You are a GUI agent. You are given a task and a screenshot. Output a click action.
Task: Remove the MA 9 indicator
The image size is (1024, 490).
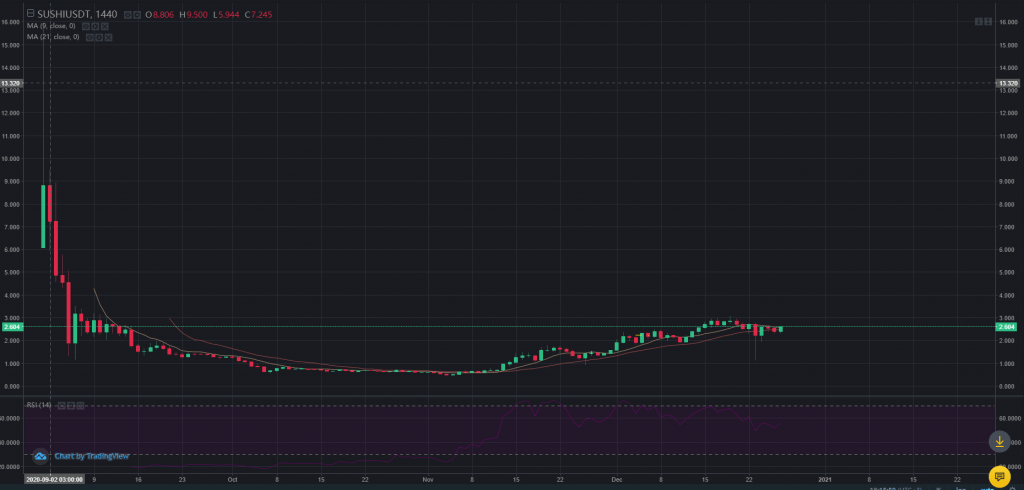pyautogui.click(x=104, y=26)
